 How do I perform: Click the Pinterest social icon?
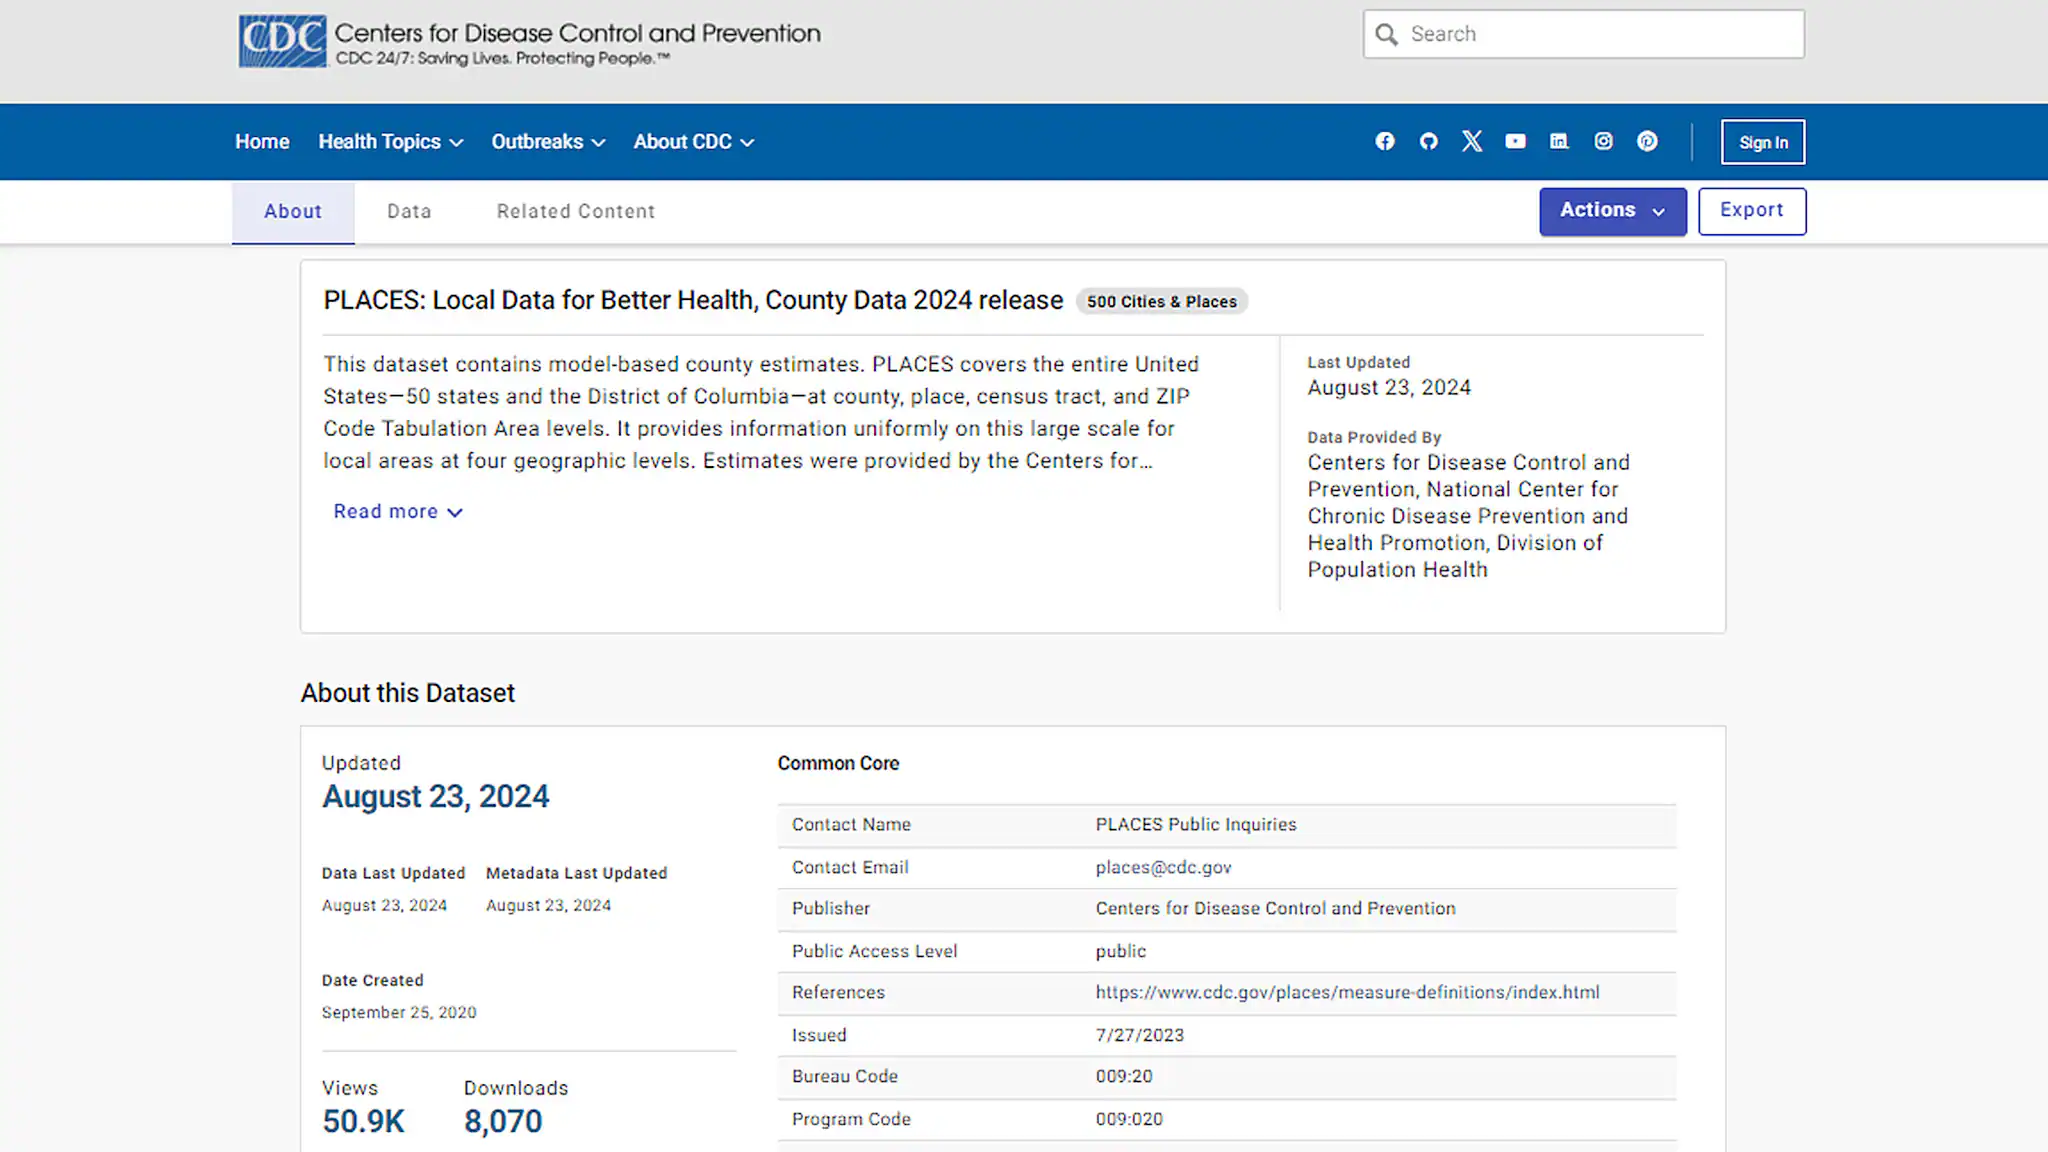[x=1647, y=141]
